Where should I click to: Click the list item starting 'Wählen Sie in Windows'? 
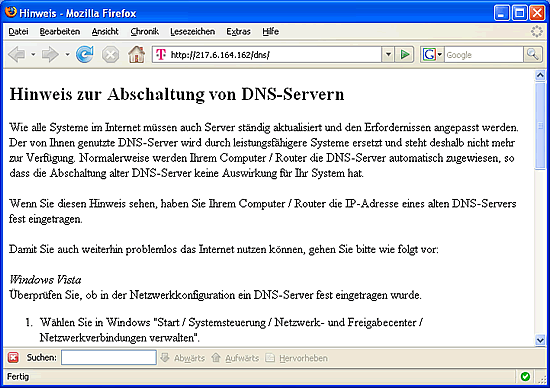click(231, 329)
